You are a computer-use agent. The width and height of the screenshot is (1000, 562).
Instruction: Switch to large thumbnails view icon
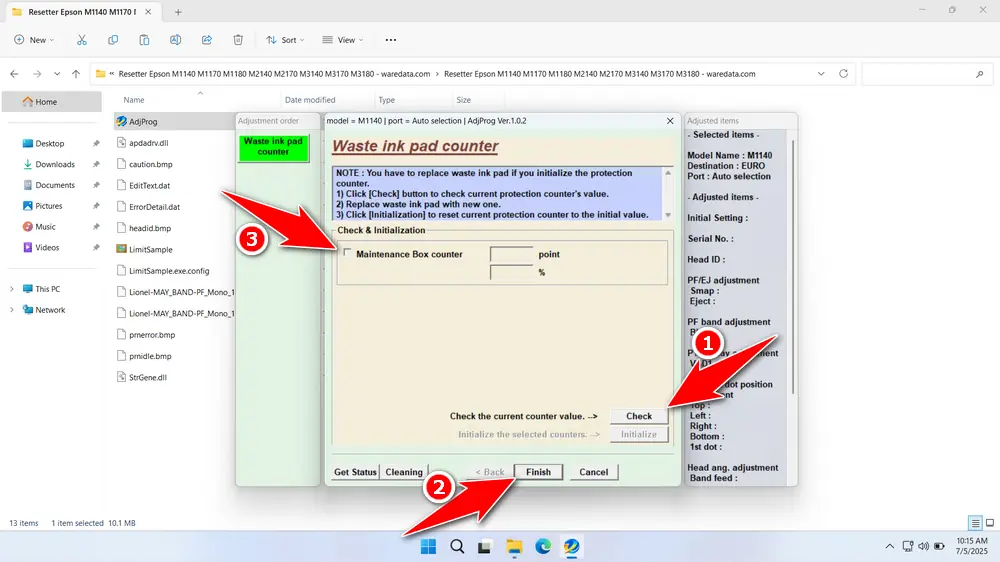coord(991,523)
